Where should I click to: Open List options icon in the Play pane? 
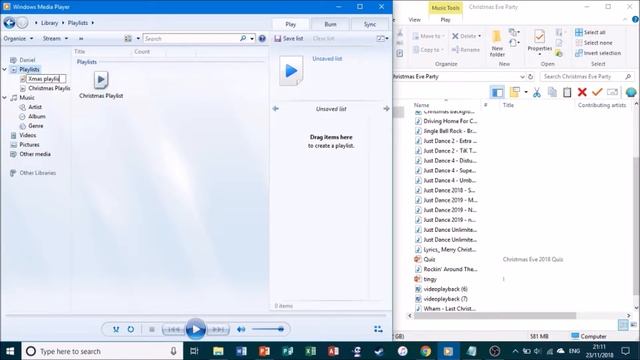(380, 38)
